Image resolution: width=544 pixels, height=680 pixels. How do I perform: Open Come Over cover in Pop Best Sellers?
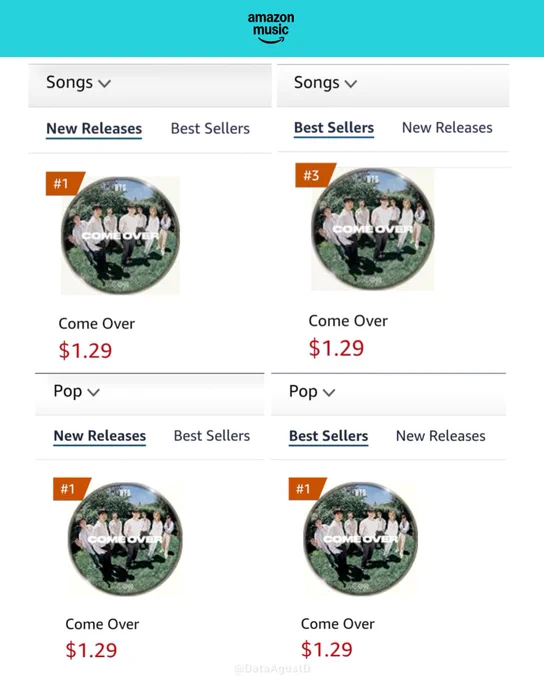(360, 537)
